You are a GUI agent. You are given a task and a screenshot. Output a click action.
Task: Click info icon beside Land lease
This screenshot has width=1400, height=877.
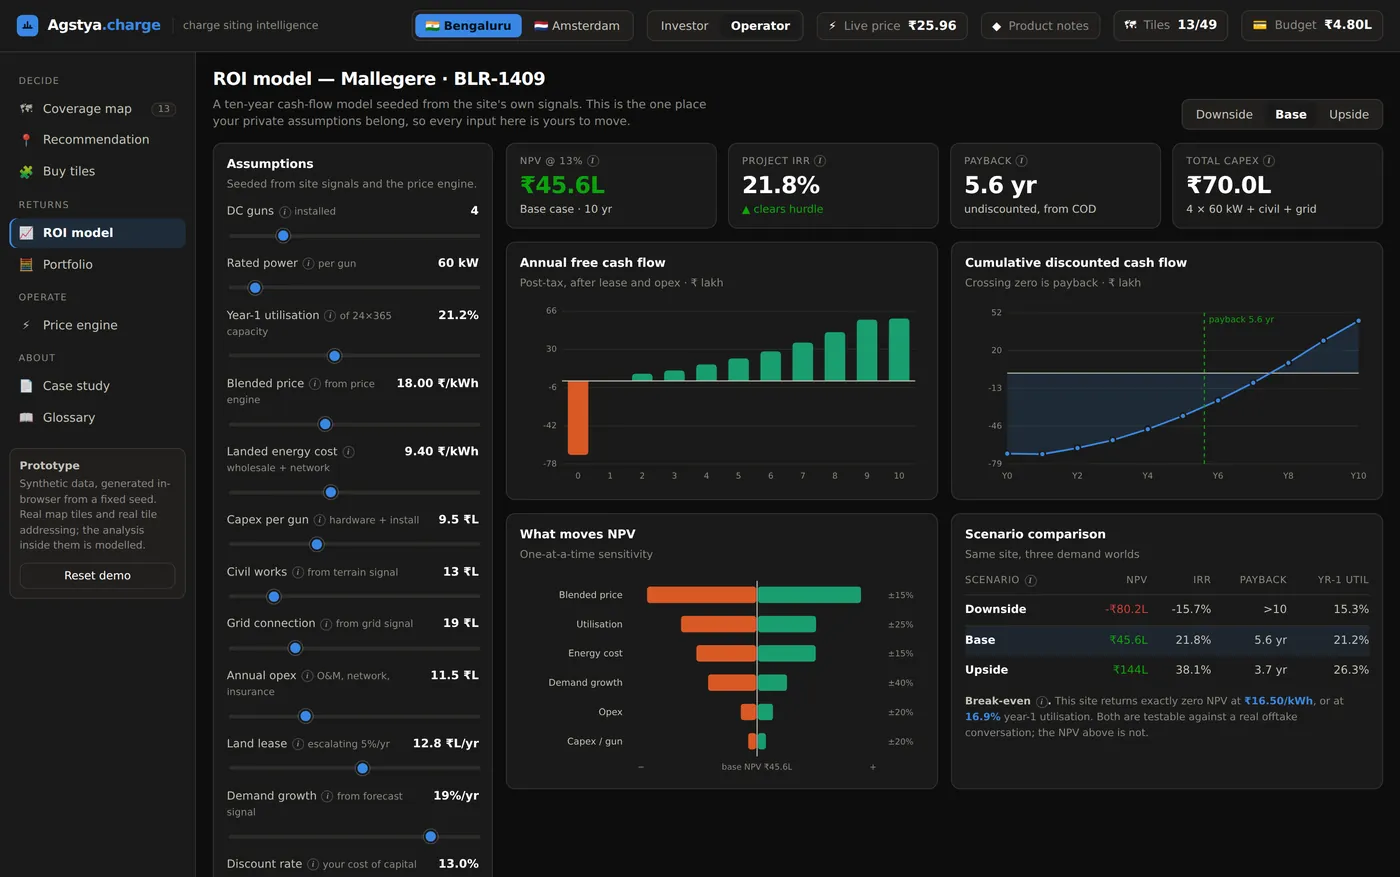click(x=298, y=744)
